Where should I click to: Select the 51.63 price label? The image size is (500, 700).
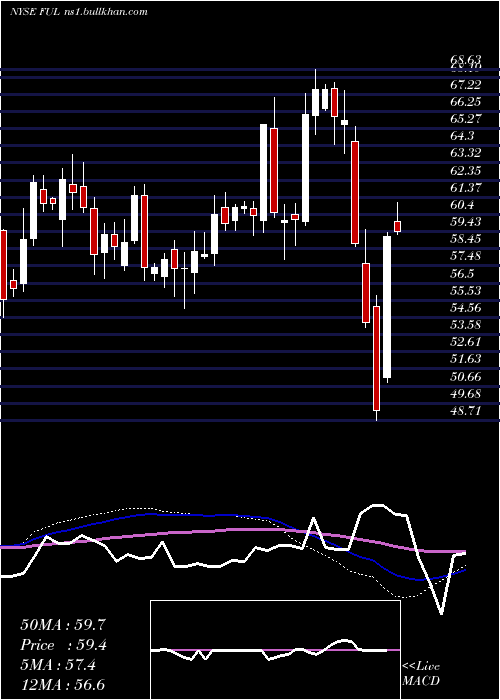[x=465, y=359]
